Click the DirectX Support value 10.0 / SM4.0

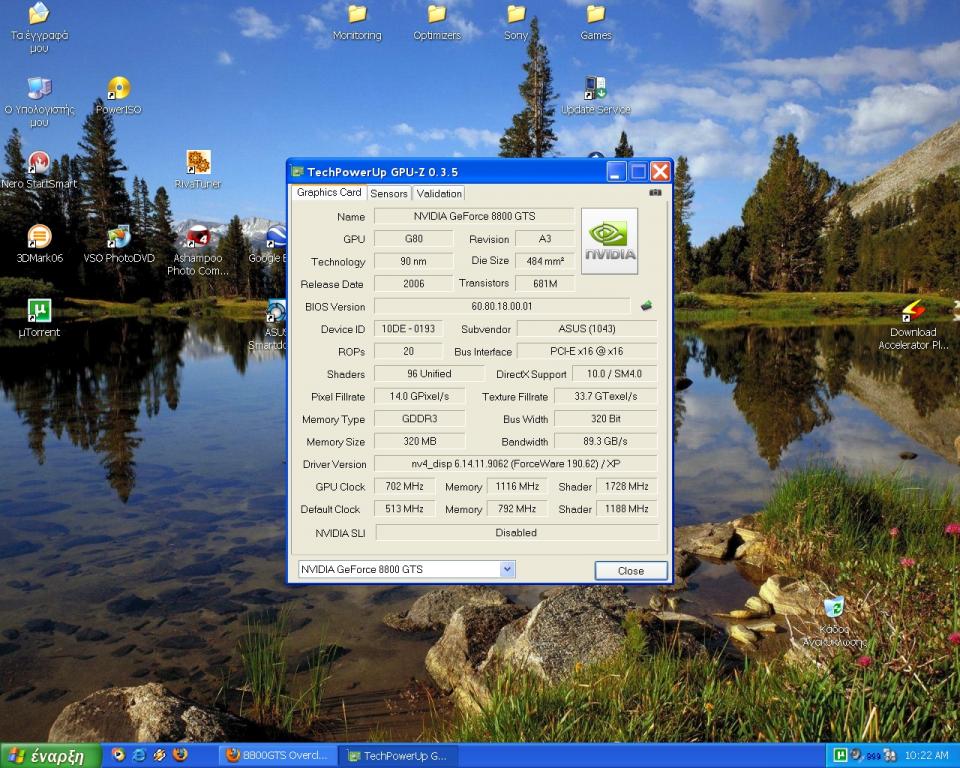click(x=614, y=374)
